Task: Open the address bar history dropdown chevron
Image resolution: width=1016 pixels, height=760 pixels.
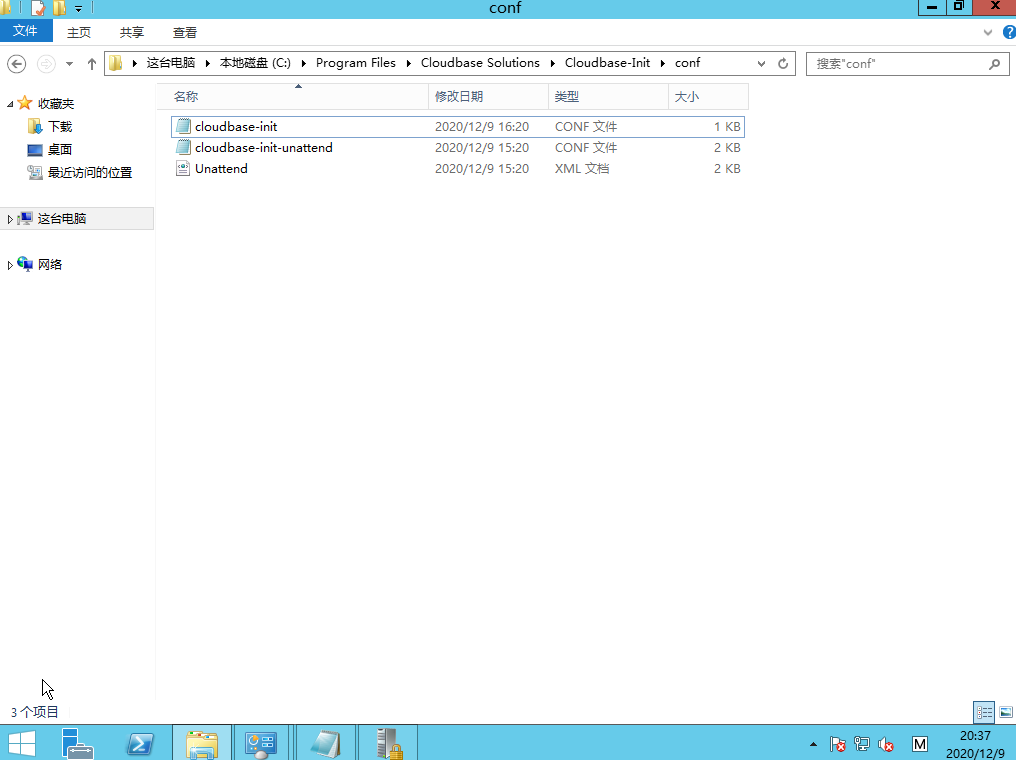Action: [760, 63]
